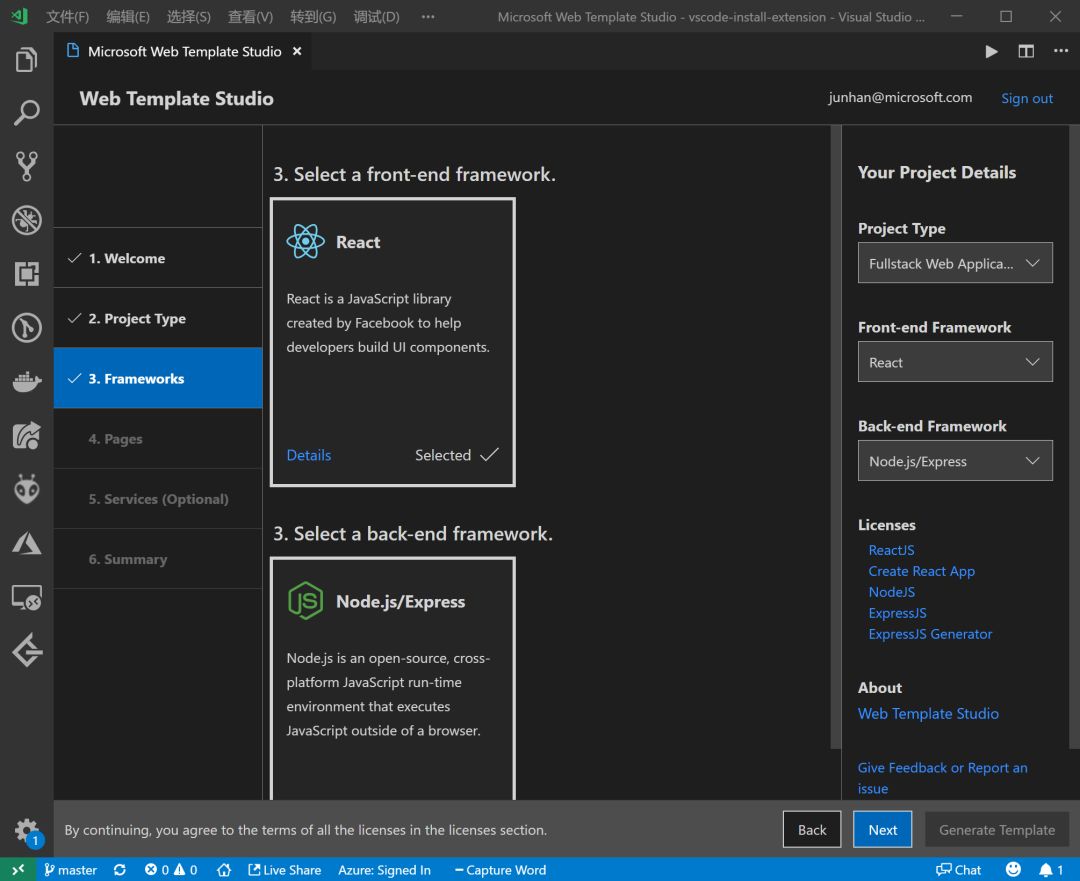Open the ExpressJS Generator license link
The width and height of the screenshot is (1080, 881).
tap(930, 634)
